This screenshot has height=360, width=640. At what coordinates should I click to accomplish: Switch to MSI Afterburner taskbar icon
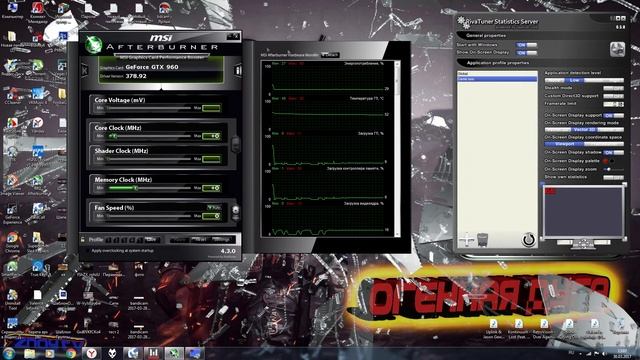point(174,353)
